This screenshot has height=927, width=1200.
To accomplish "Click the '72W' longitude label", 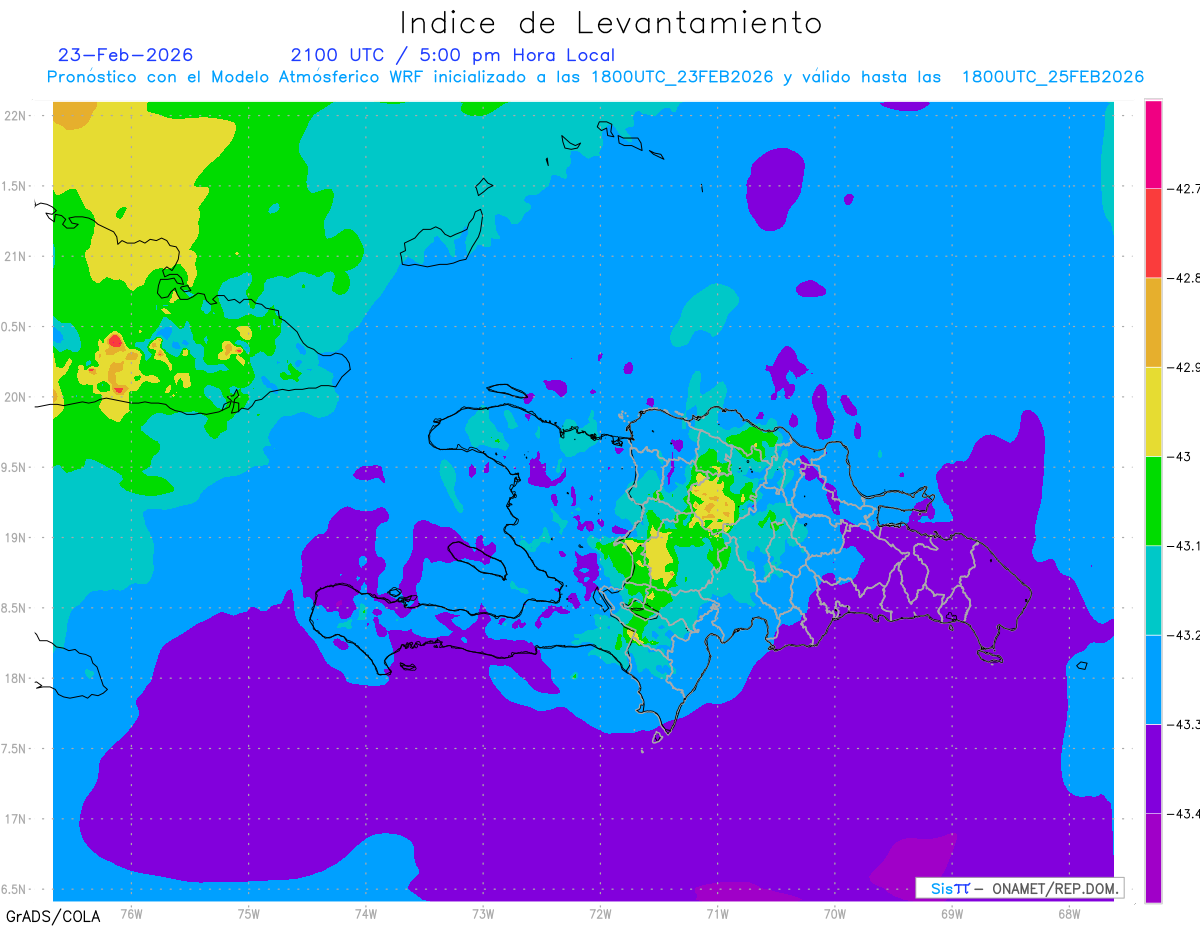I will pyautogui.click(x=600, y=914).
